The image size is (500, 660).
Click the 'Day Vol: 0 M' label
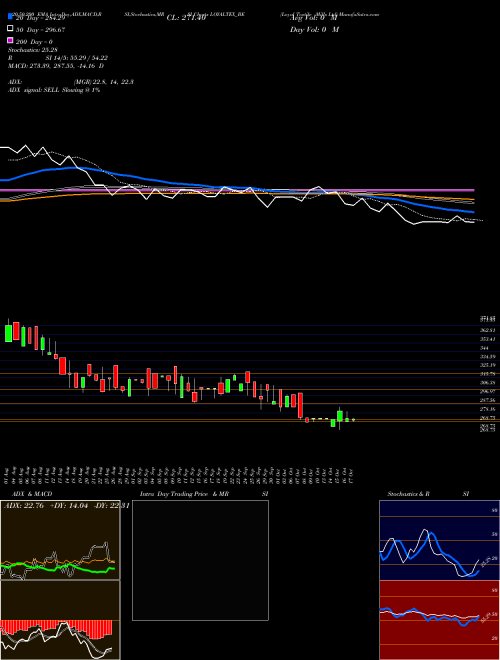click(x=314, y=30)
